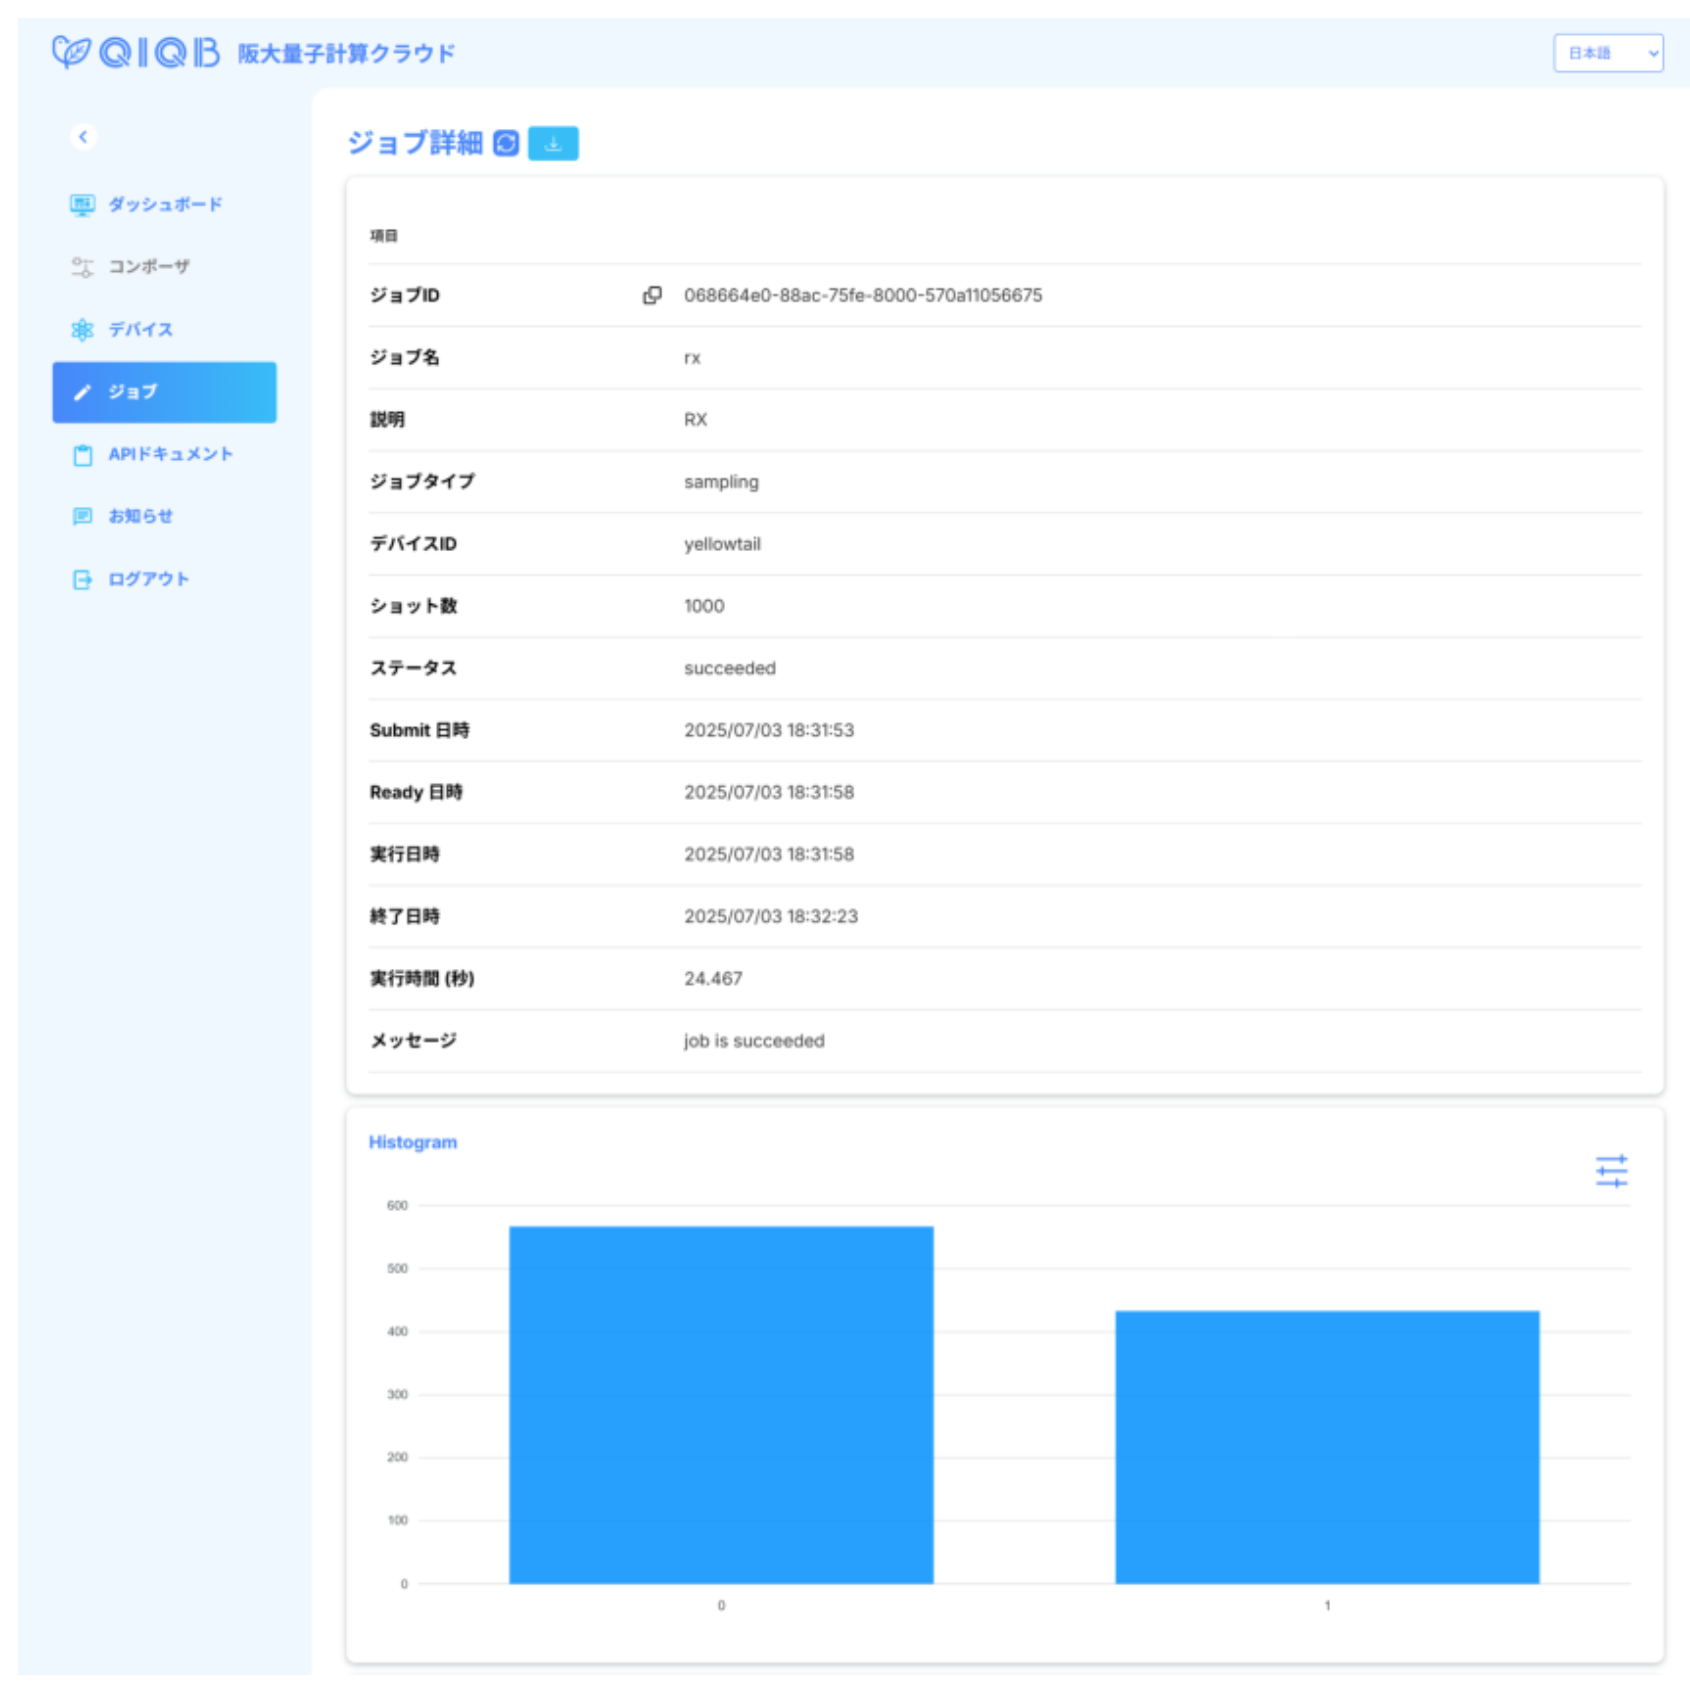Image resolution: width=1690 pixels, height=1696 pixels.
Task: Click the atom icon for devices
Action: click(82, 330)
